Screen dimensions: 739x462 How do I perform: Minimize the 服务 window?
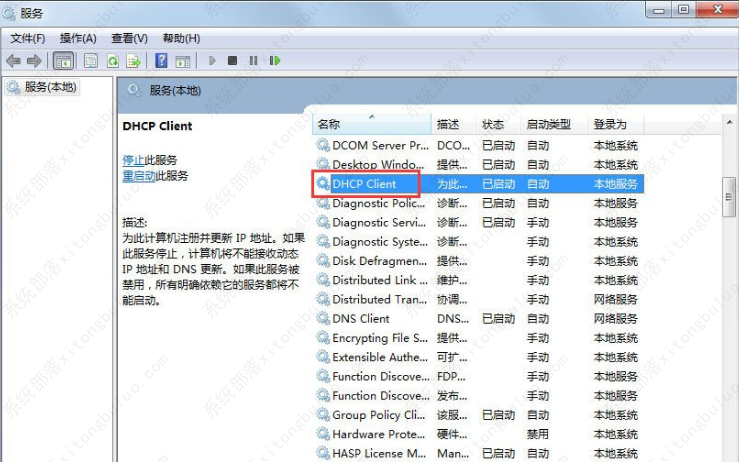click(x=659, y=10)
